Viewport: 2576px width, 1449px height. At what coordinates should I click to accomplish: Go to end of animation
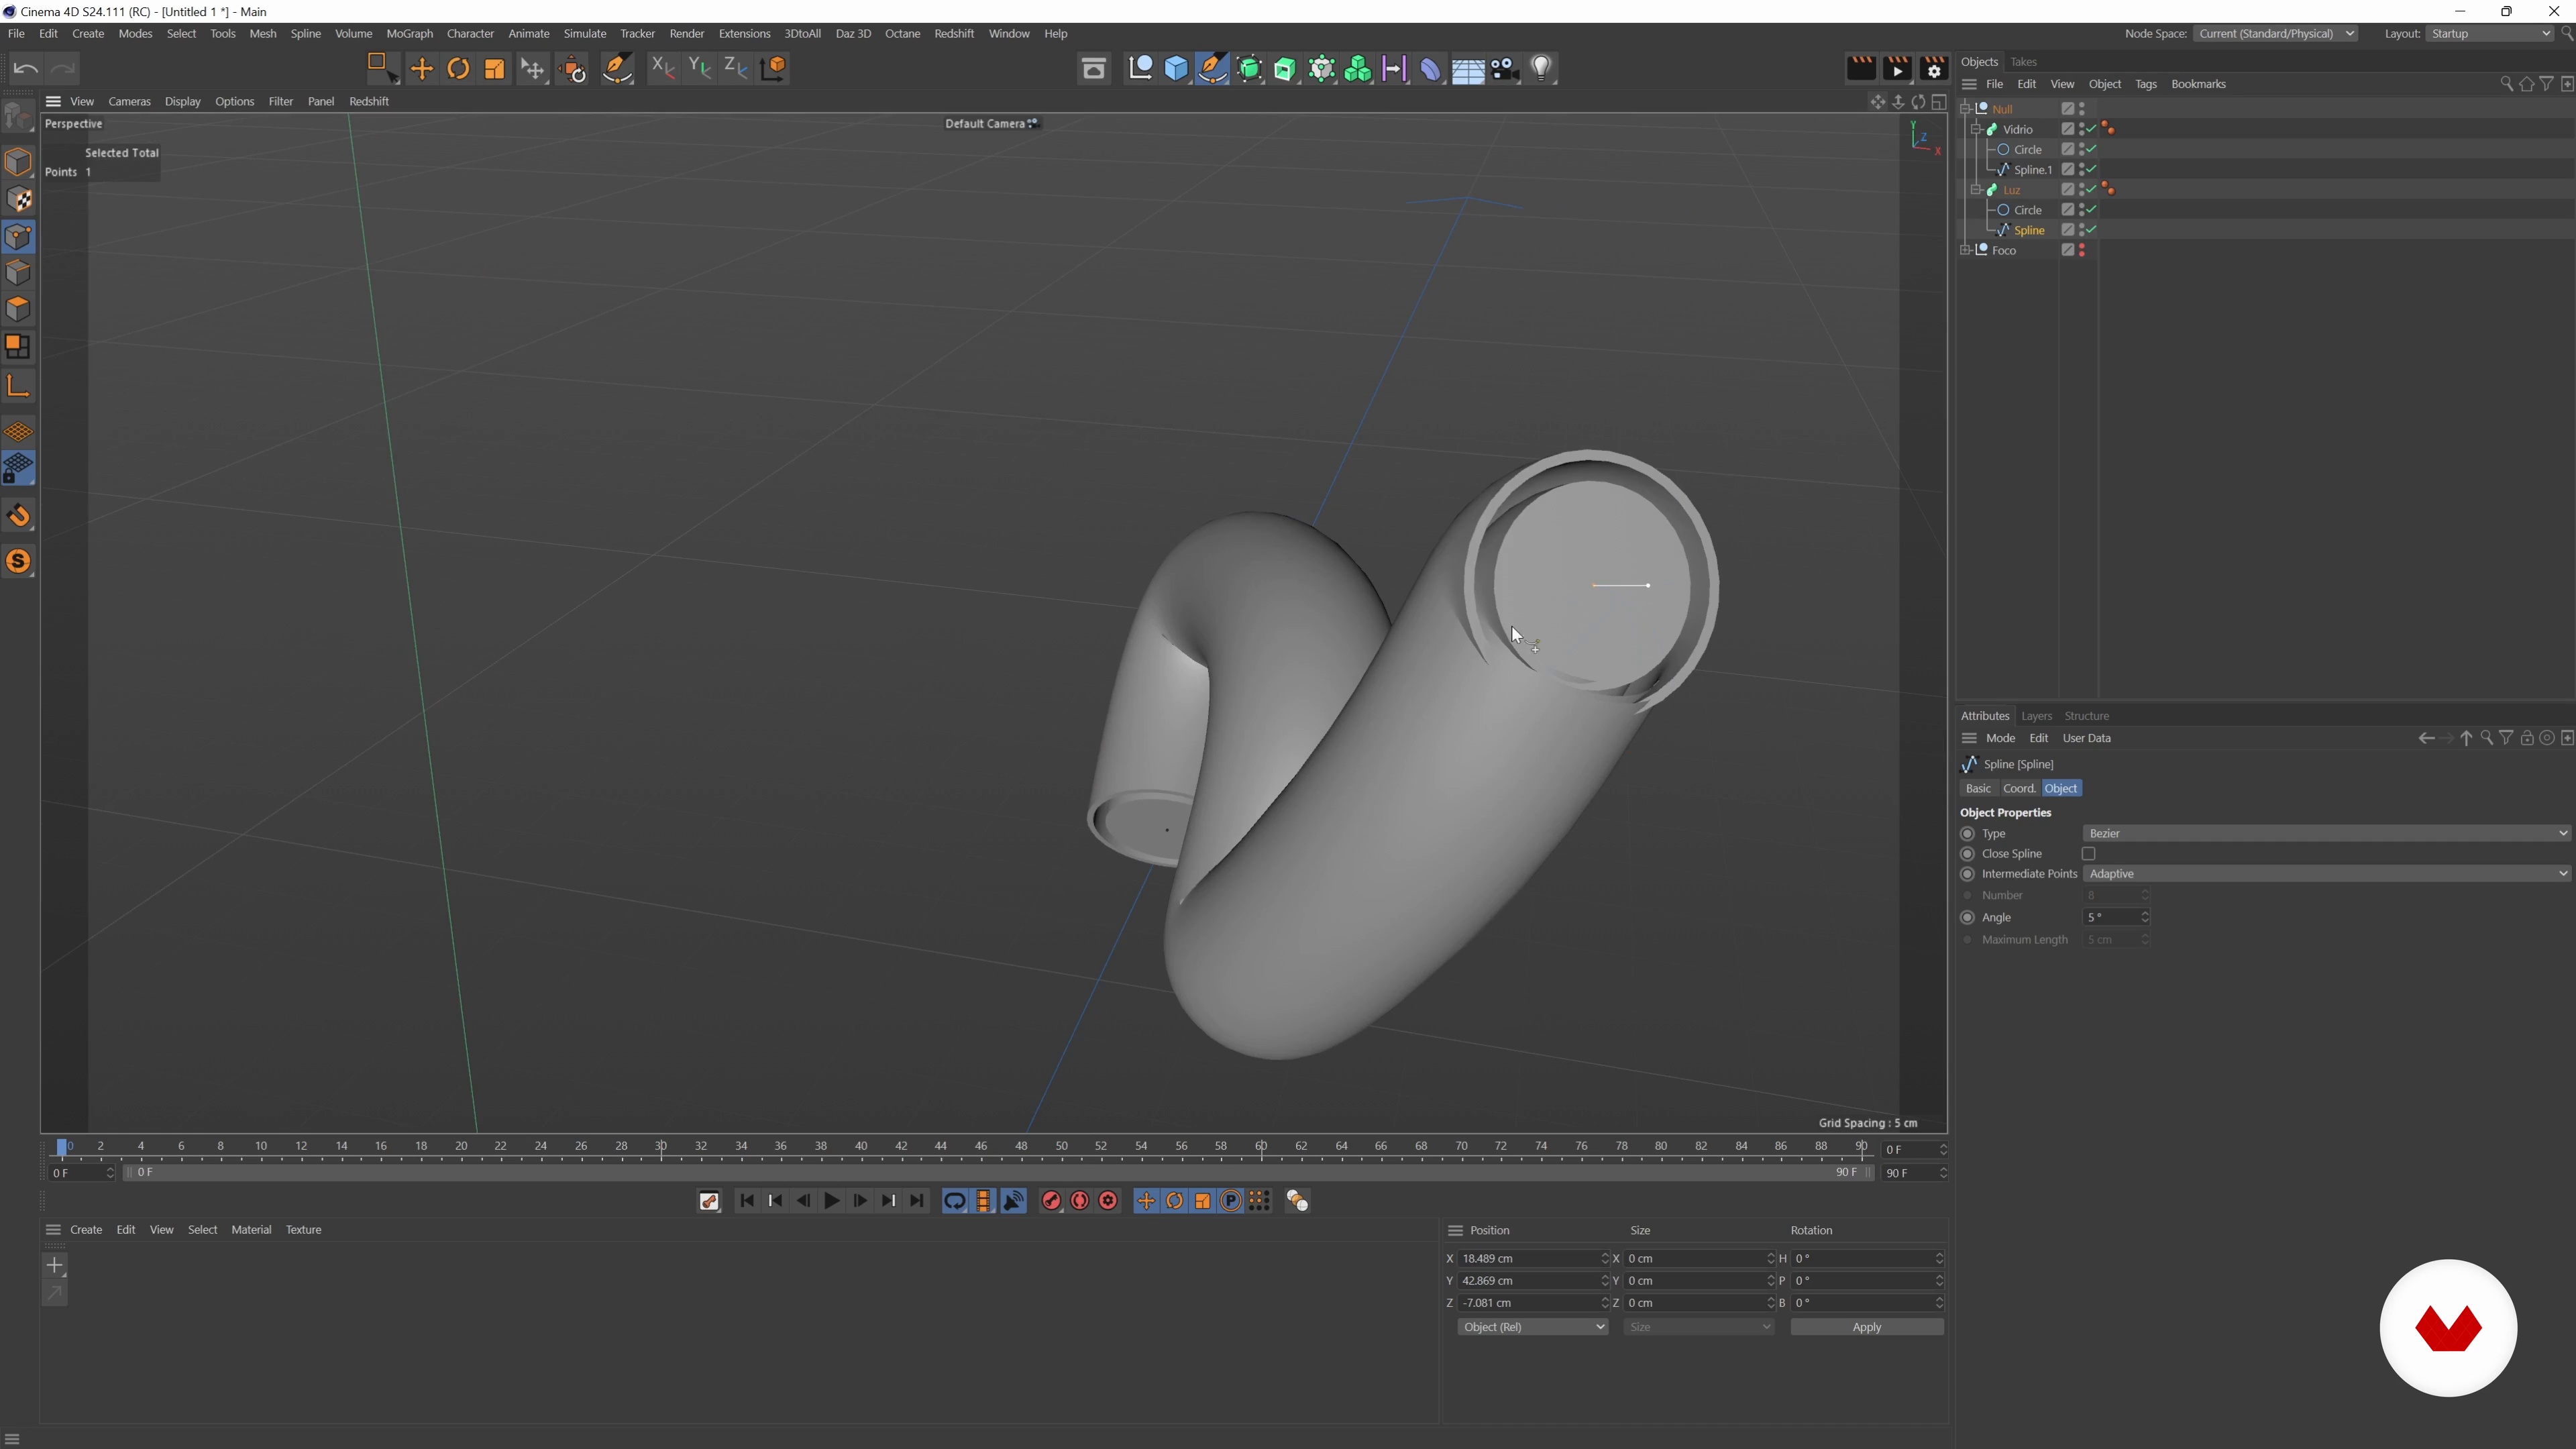pyautogui.click(x=917, y=1201)
